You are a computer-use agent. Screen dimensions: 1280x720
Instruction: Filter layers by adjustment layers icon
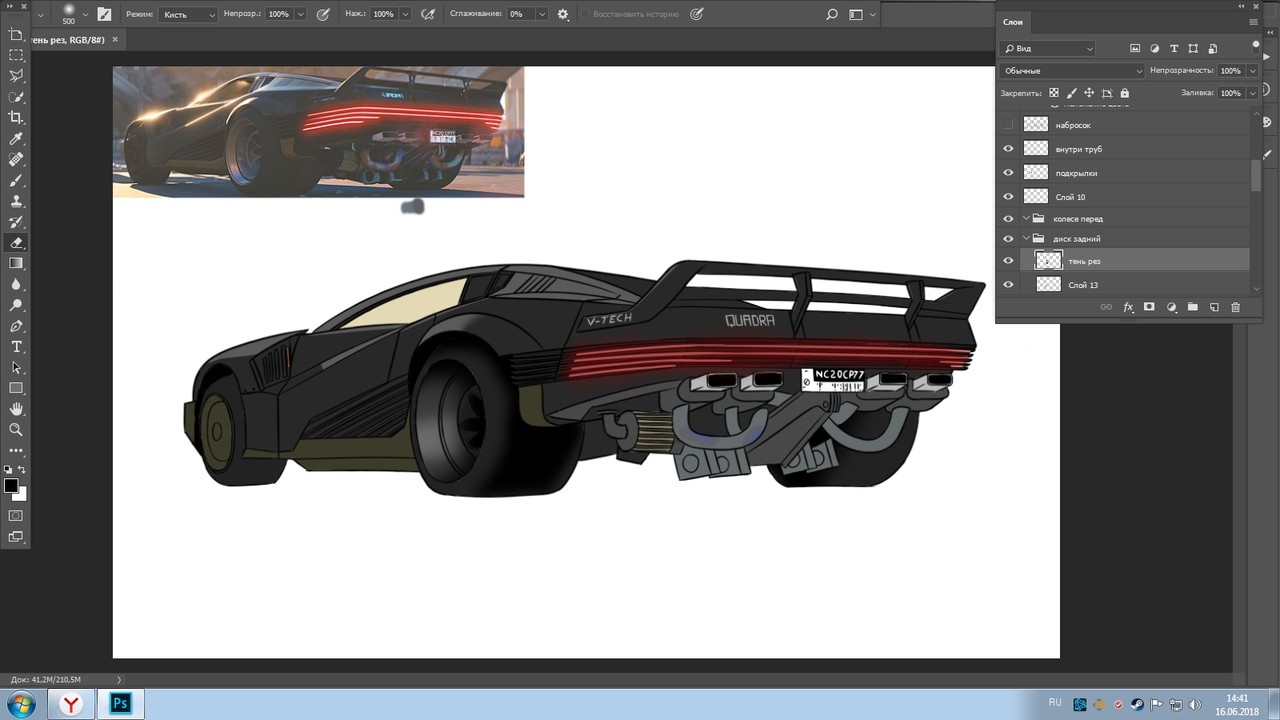coord(1155,48)
